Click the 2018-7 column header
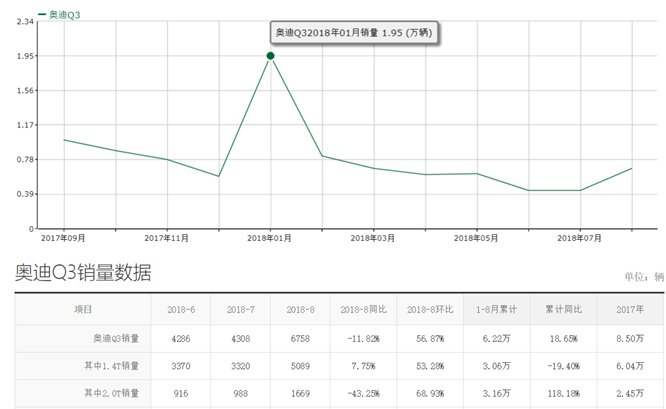 (241, 310)
